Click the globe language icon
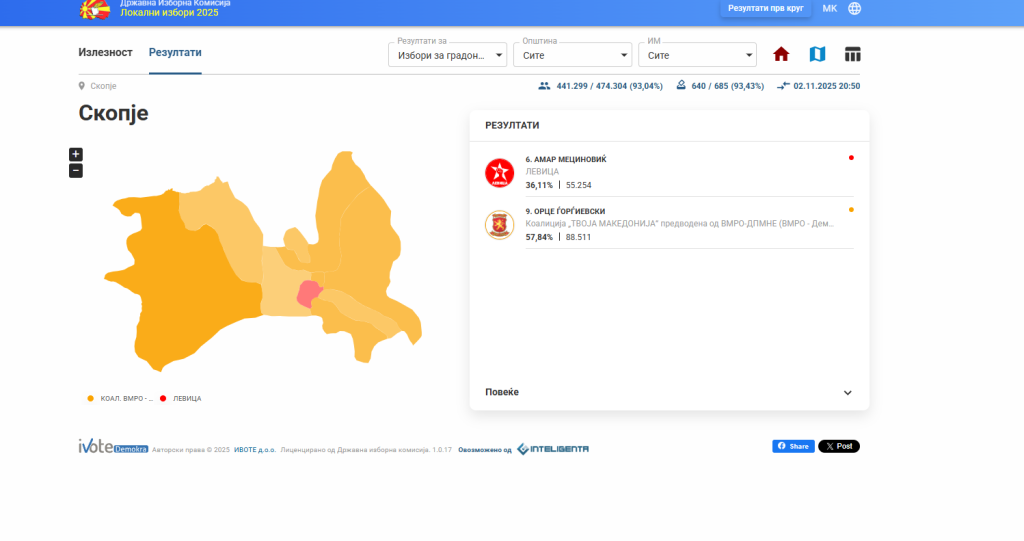This screenshot has width=1024, height=541. [854, 9]
